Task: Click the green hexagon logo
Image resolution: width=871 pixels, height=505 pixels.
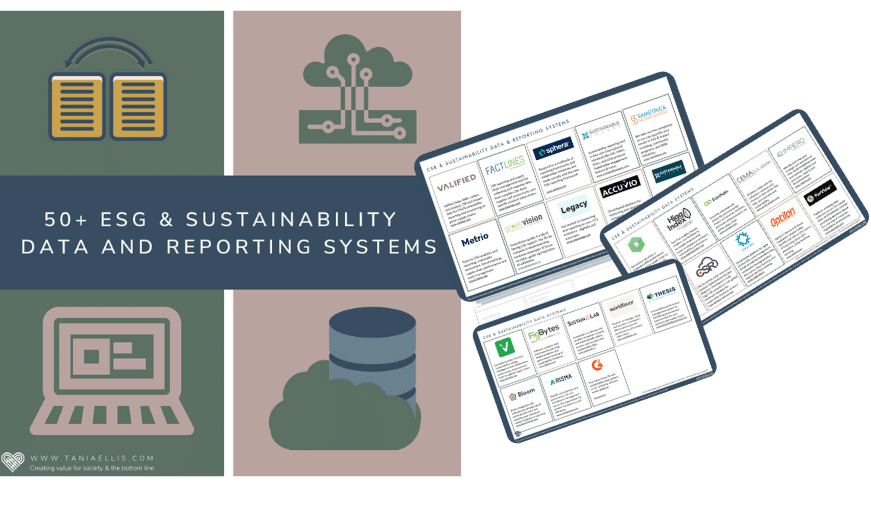Action: coord(636,246)
